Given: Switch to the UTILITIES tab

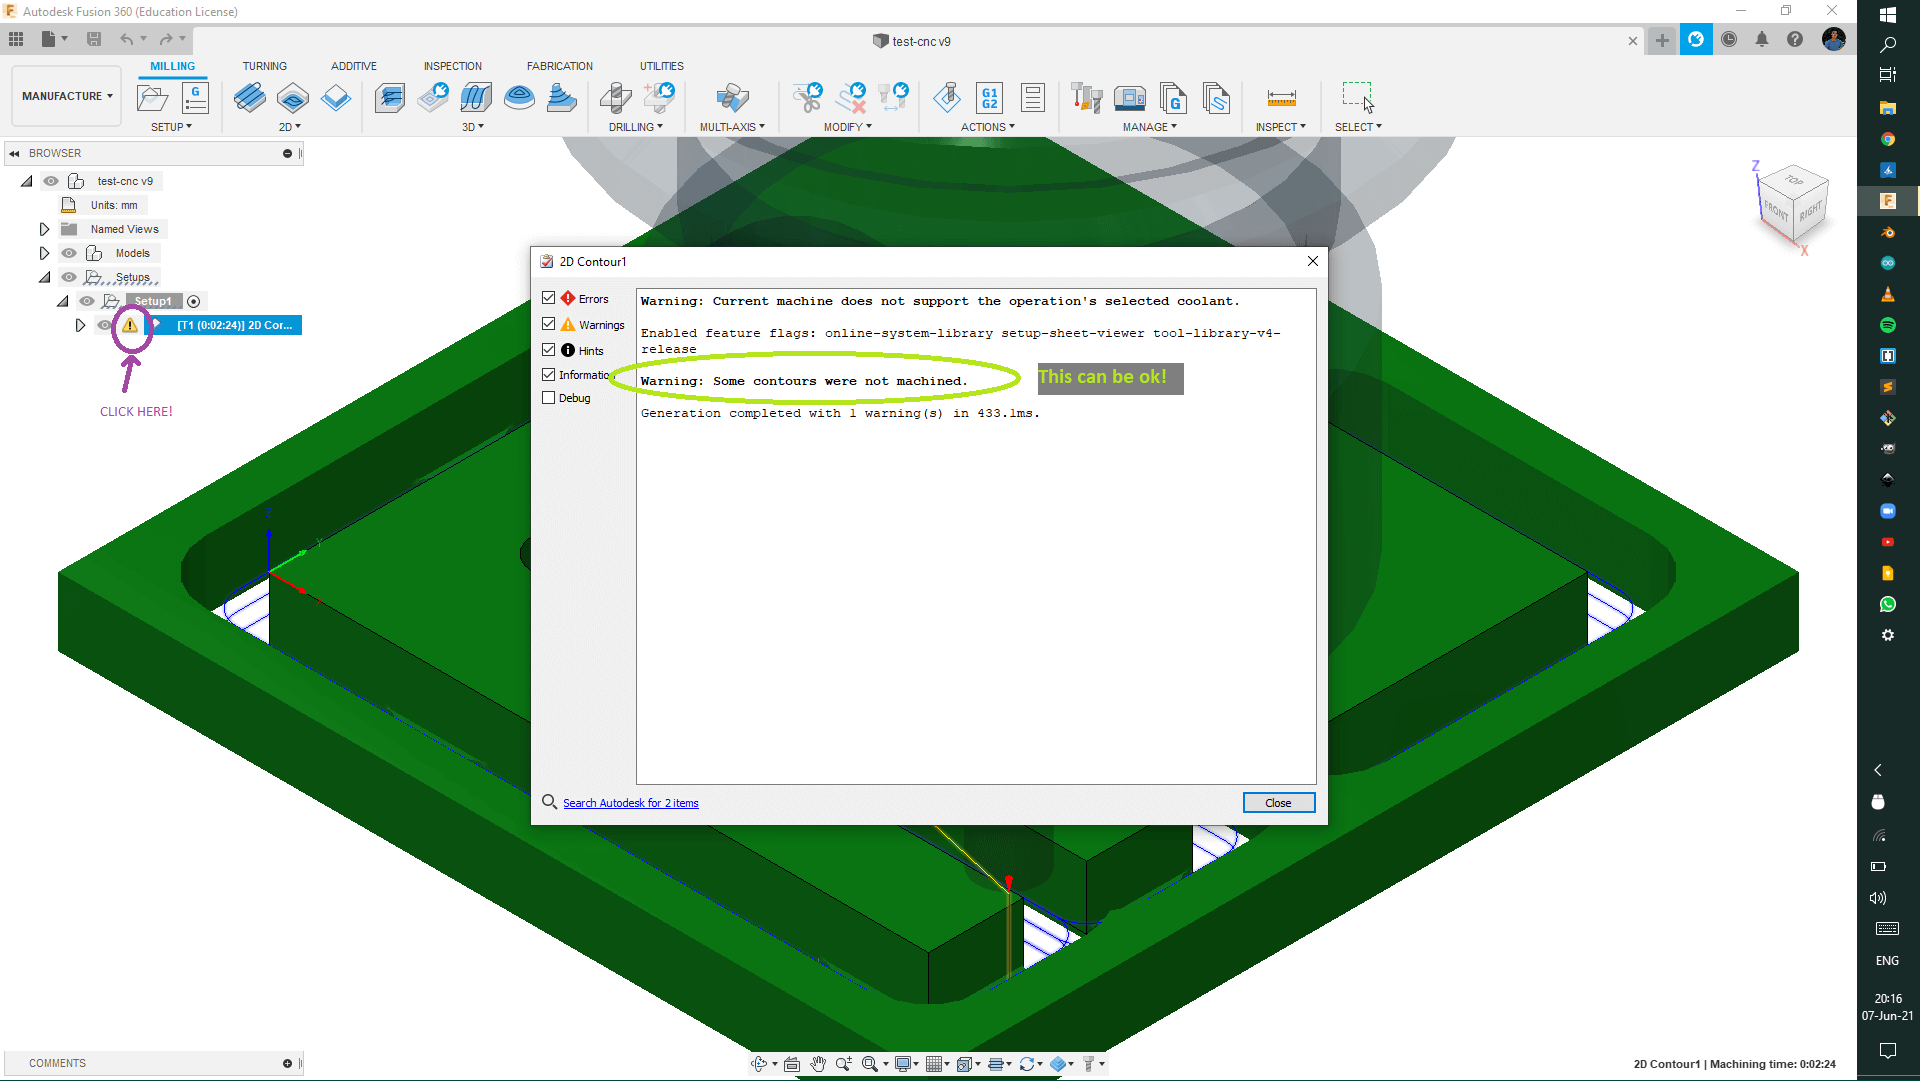Looking at the screenshot, I should [662, 66].
